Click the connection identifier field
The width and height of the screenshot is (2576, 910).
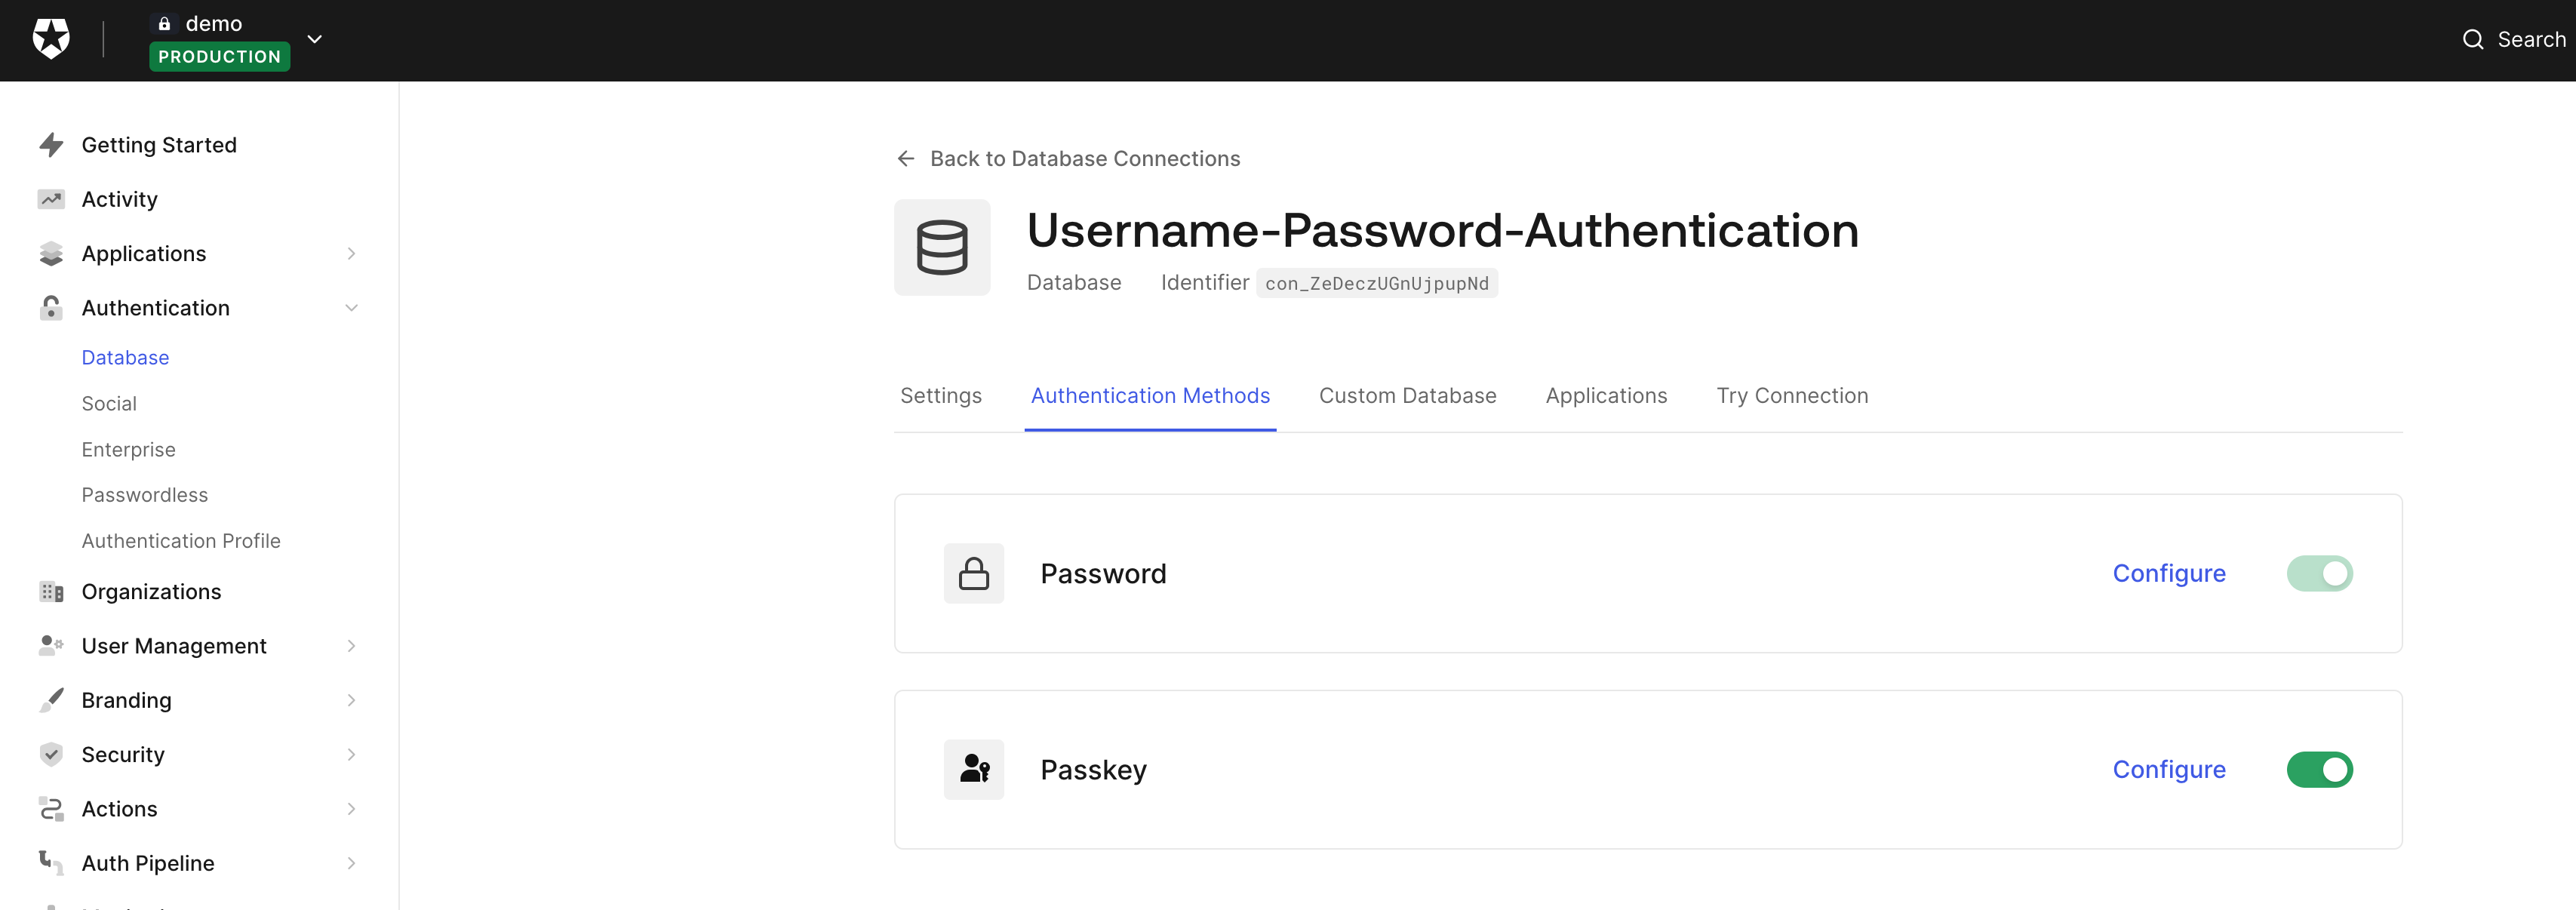point(1377,282)
